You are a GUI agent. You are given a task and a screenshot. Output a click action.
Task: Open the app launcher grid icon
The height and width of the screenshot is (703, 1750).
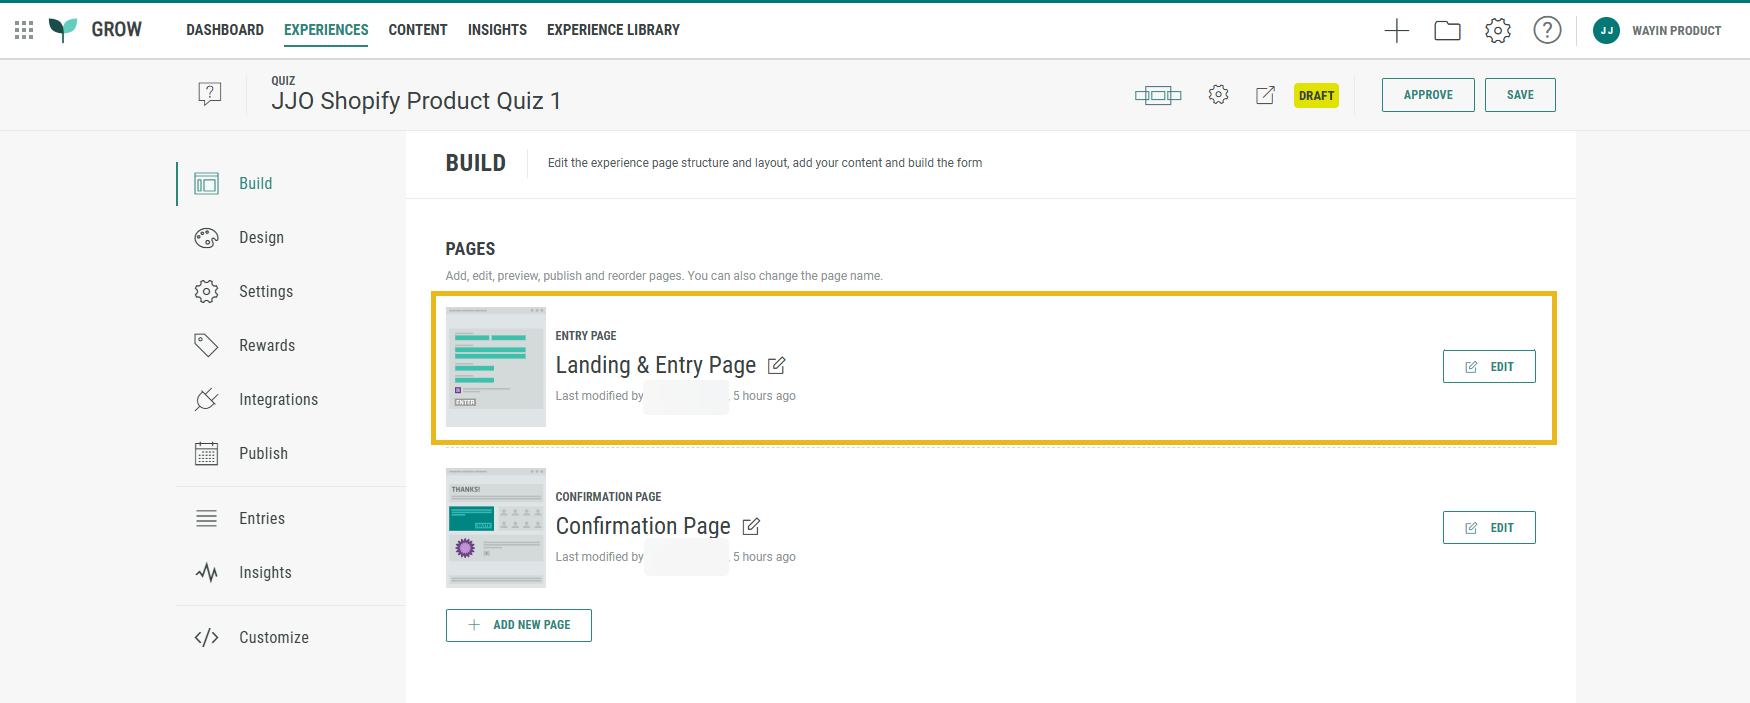pyautogui.click(x=24, y=30)
